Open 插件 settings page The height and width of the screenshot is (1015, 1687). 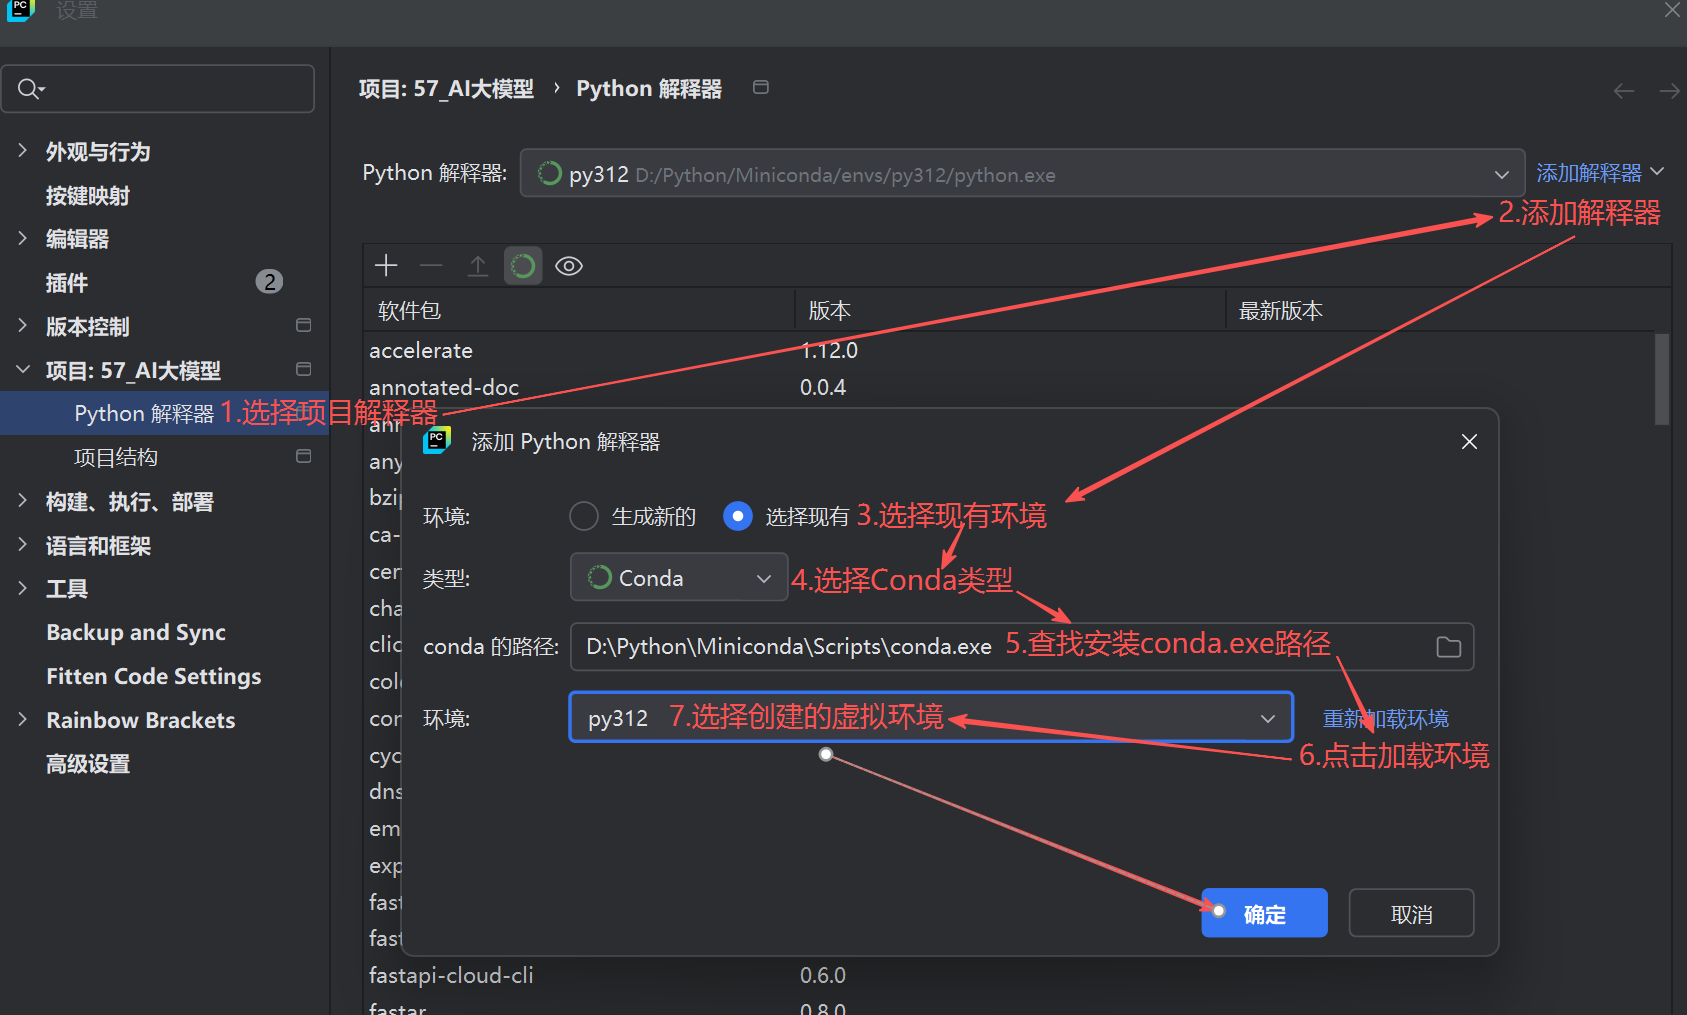click(67, 283)
